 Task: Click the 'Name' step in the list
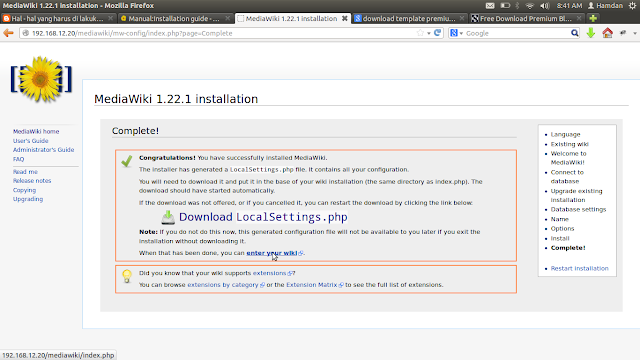coord(559,219)
